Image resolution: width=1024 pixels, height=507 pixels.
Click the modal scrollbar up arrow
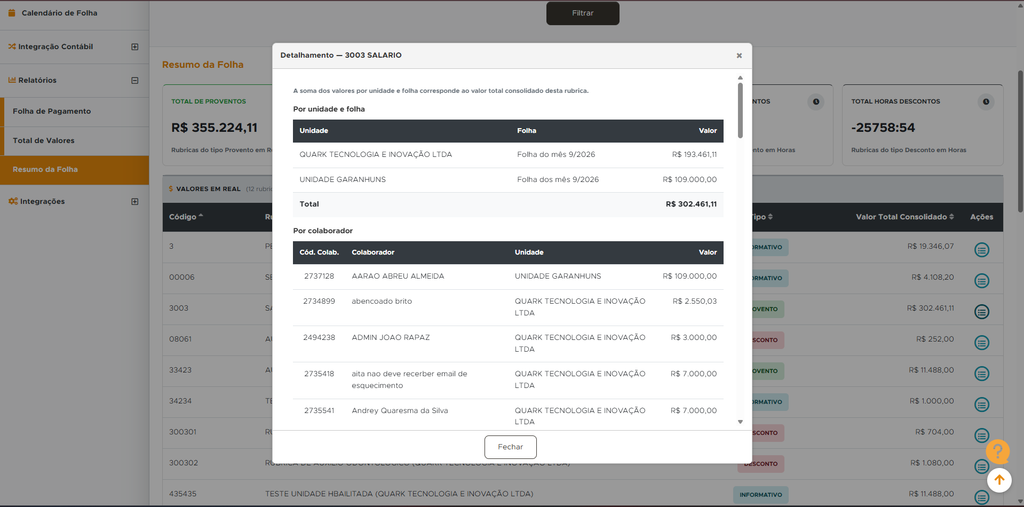740,78
